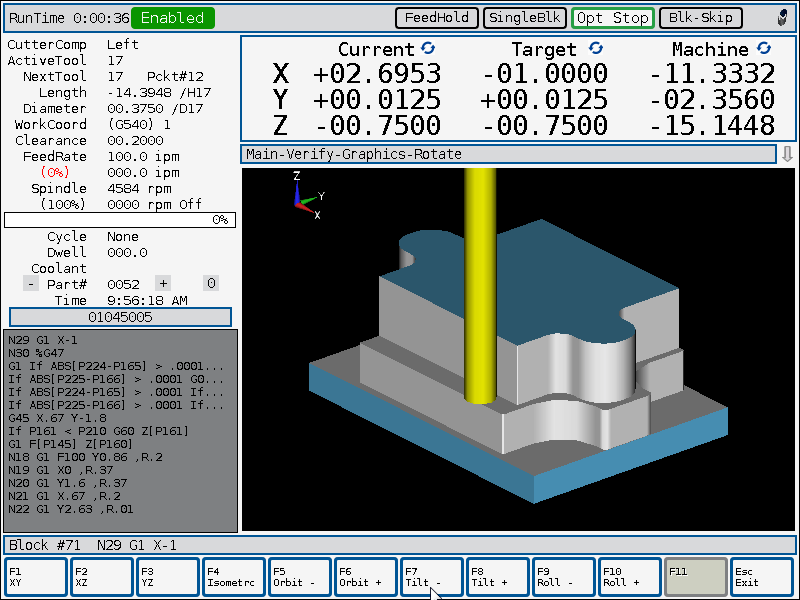800x600 pixels.
Task: Click the refresh icon beside Current
Action: (x=428, y=48)
